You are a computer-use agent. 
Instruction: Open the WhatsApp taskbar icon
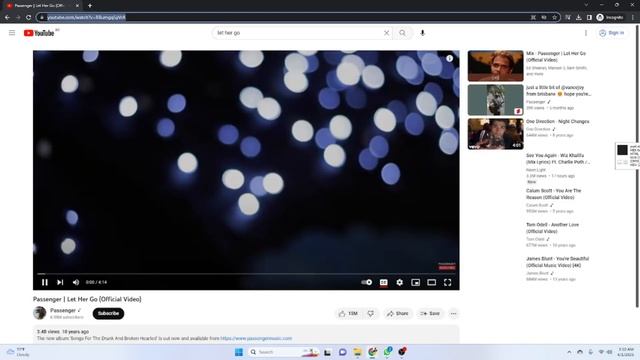click(387, 352)
